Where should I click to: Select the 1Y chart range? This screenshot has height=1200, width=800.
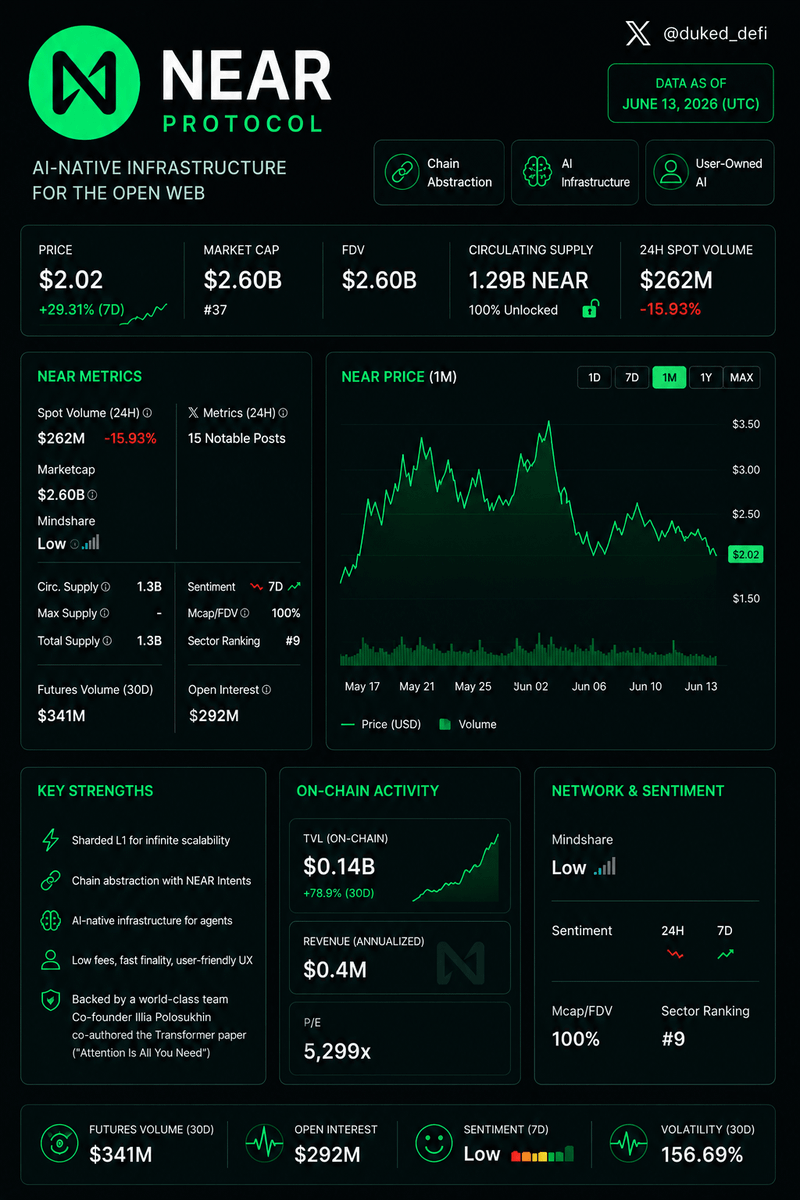click(706, 377)
